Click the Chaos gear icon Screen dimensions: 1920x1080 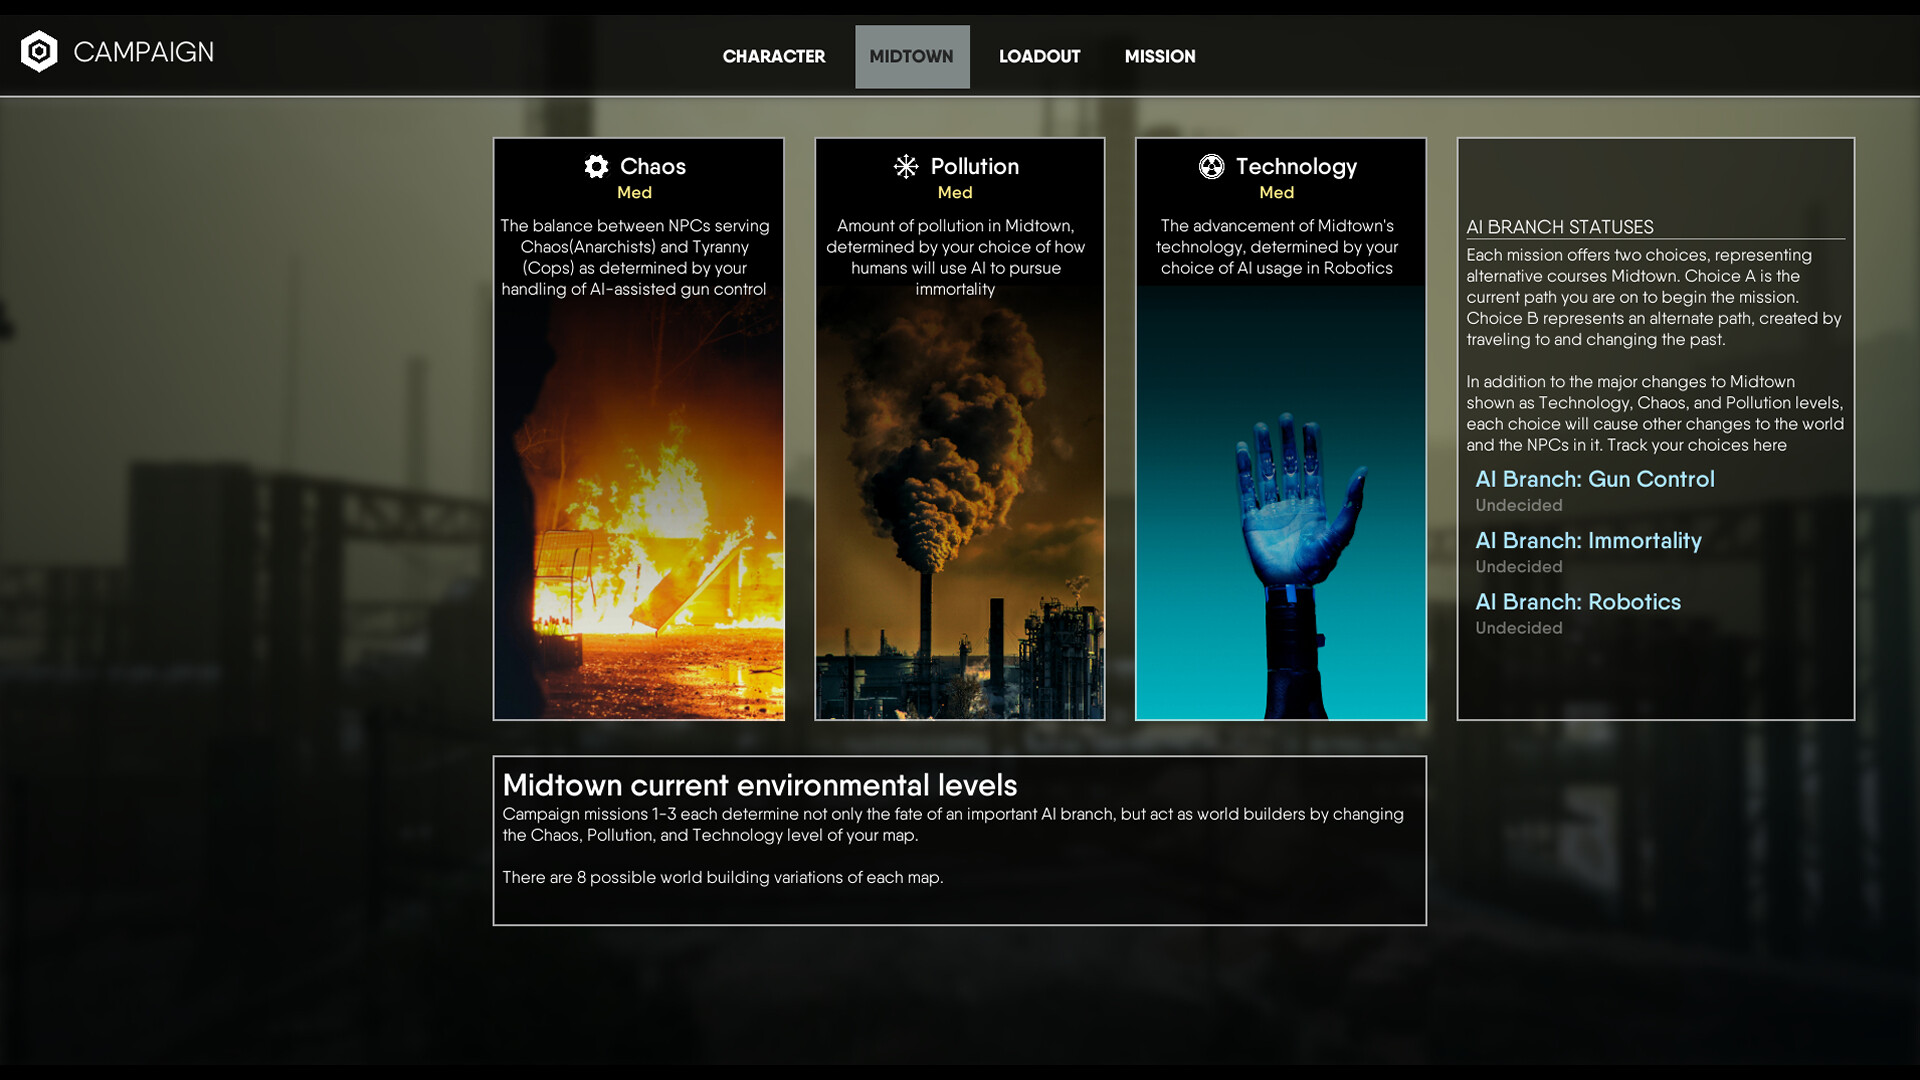pos(596,166)
